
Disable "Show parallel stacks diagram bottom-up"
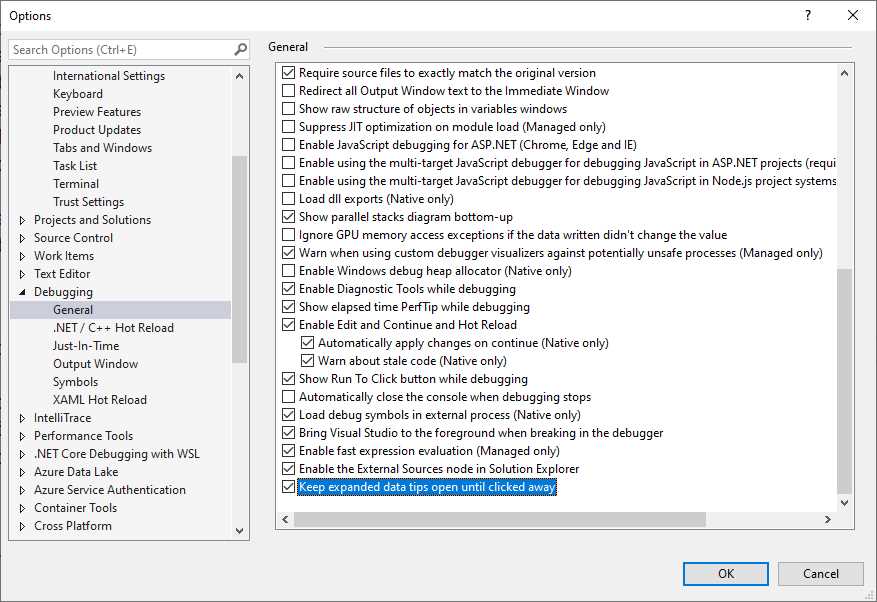coord(288,216)
